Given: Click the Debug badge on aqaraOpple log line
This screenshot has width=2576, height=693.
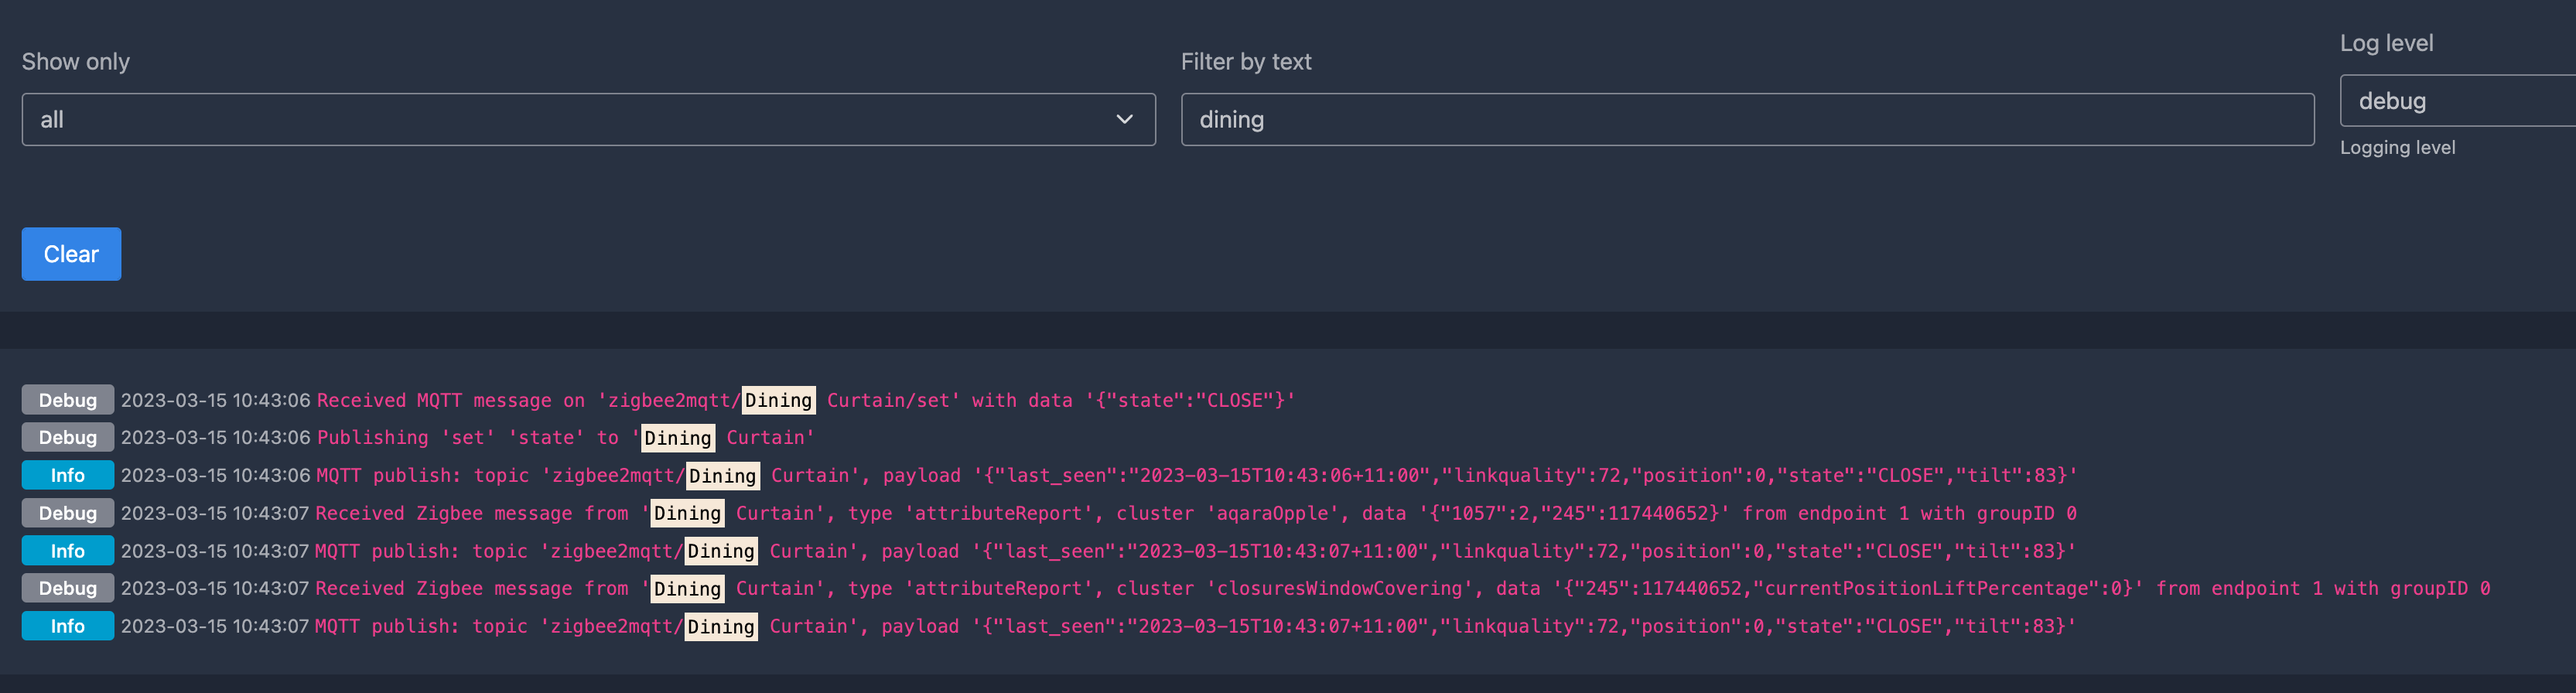Looking at the screenshot, I should pyautogui.click(x=68, y=513).
